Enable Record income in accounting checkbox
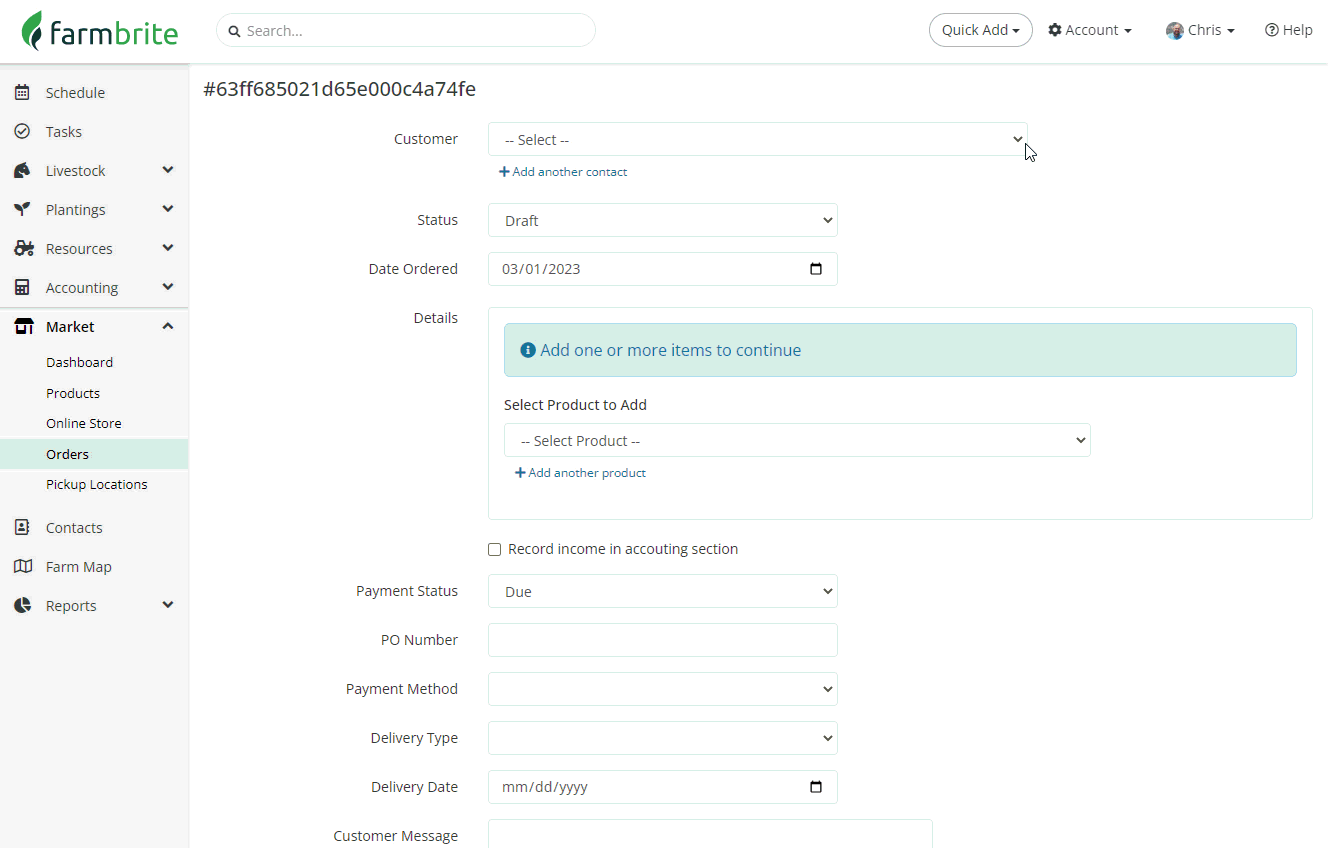This screenshot has height=848, width=1328. click(494, 550)
